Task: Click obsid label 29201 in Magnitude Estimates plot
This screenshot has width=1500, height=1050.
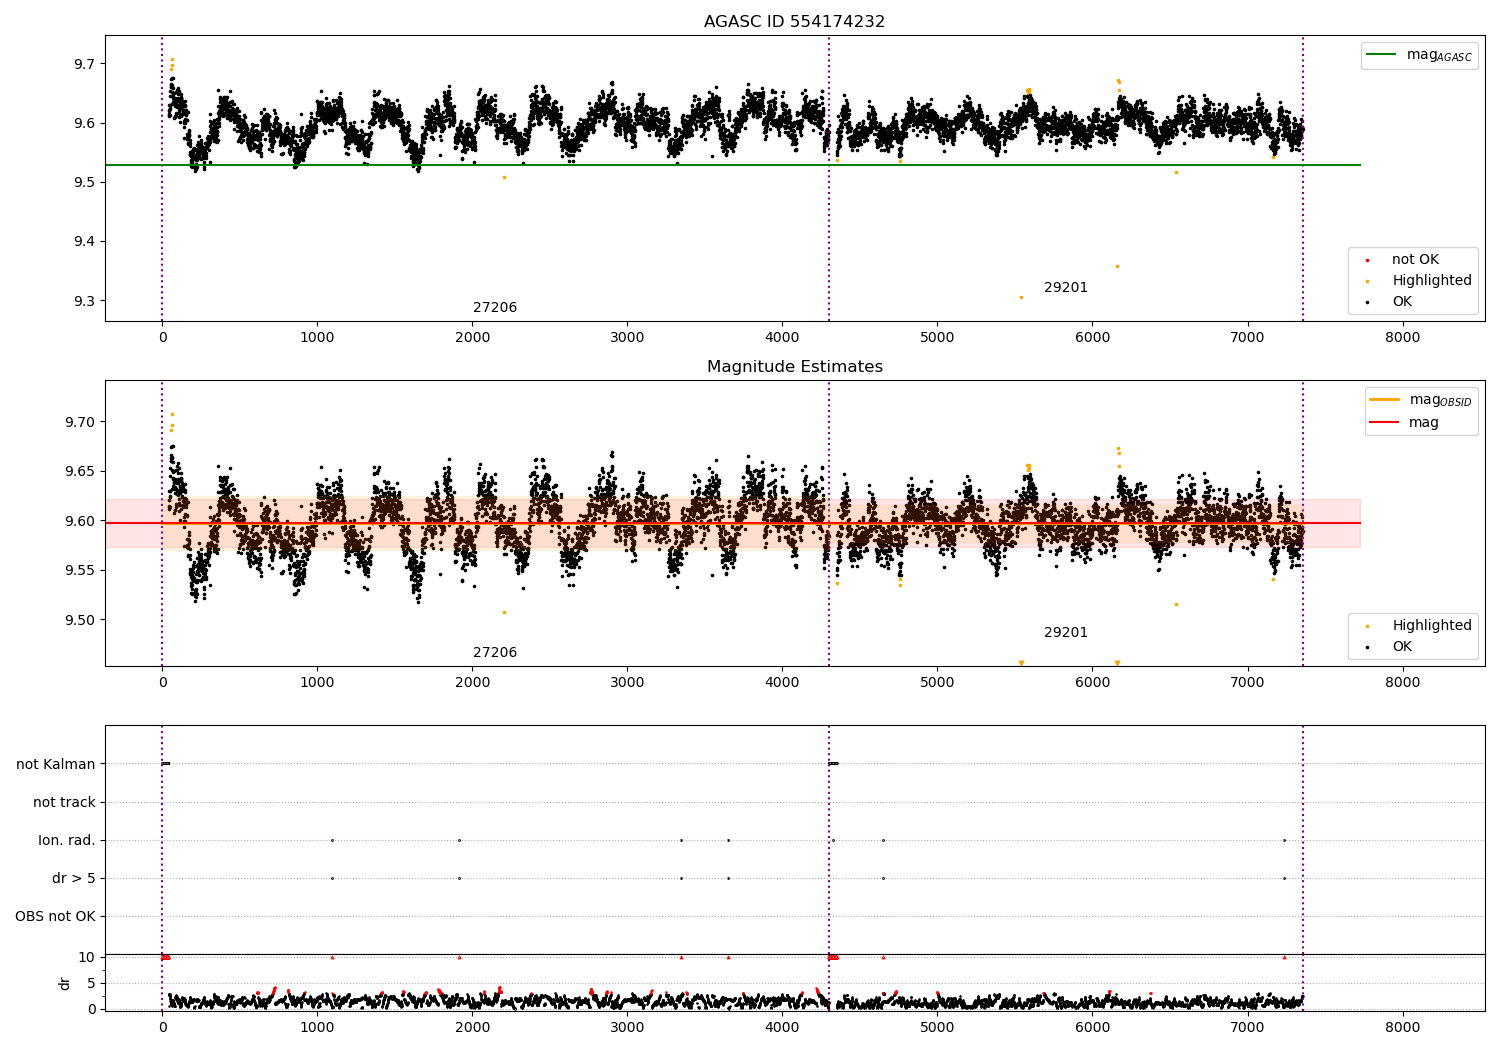Action: click(1066, 633)
